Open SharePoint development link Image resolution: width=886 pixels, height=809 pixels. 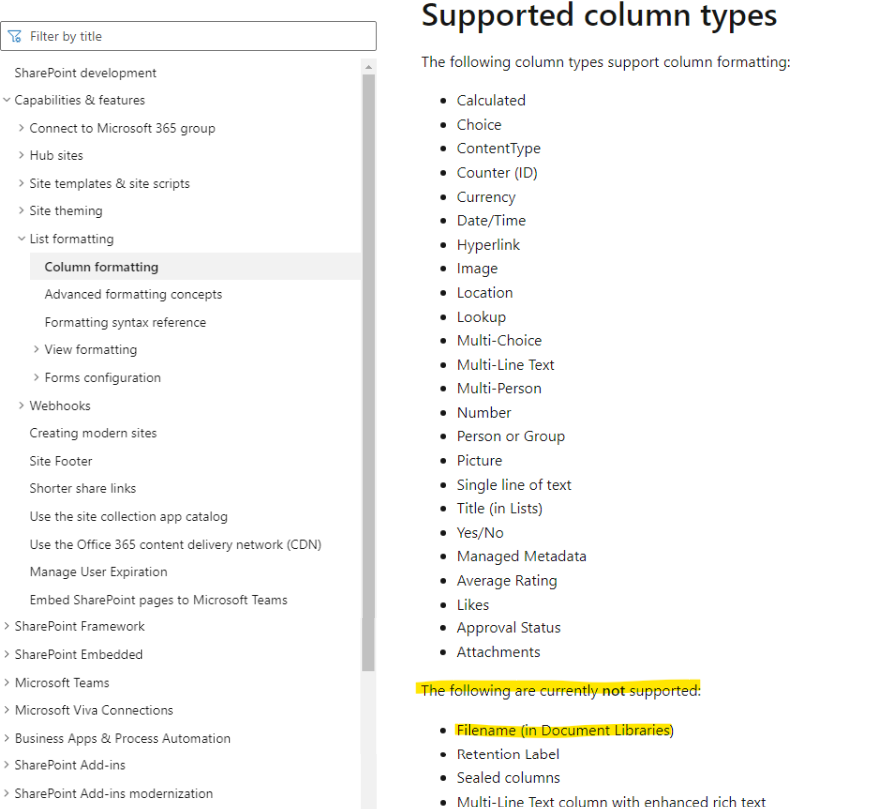click(x=85, y=73)
